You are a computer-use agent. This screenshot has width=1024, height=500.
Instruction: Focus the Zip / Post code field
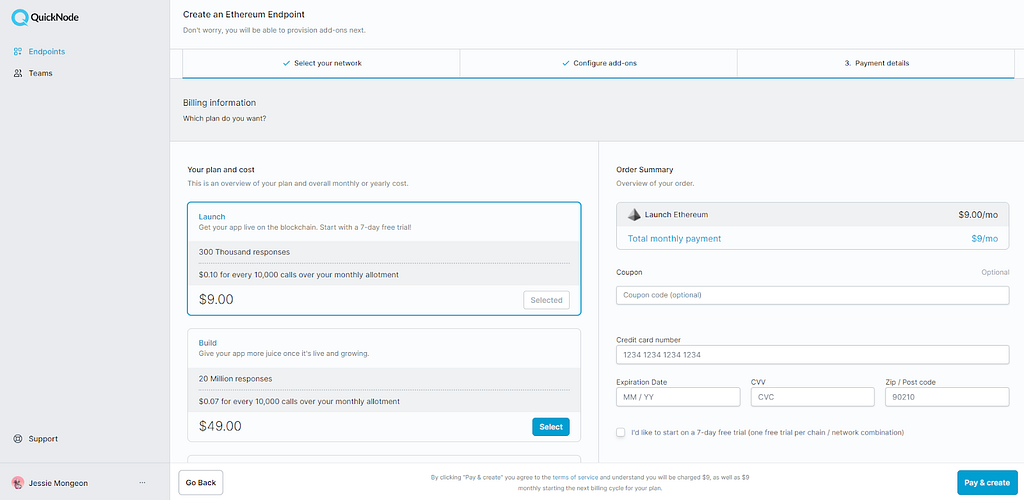click(947, 397)
